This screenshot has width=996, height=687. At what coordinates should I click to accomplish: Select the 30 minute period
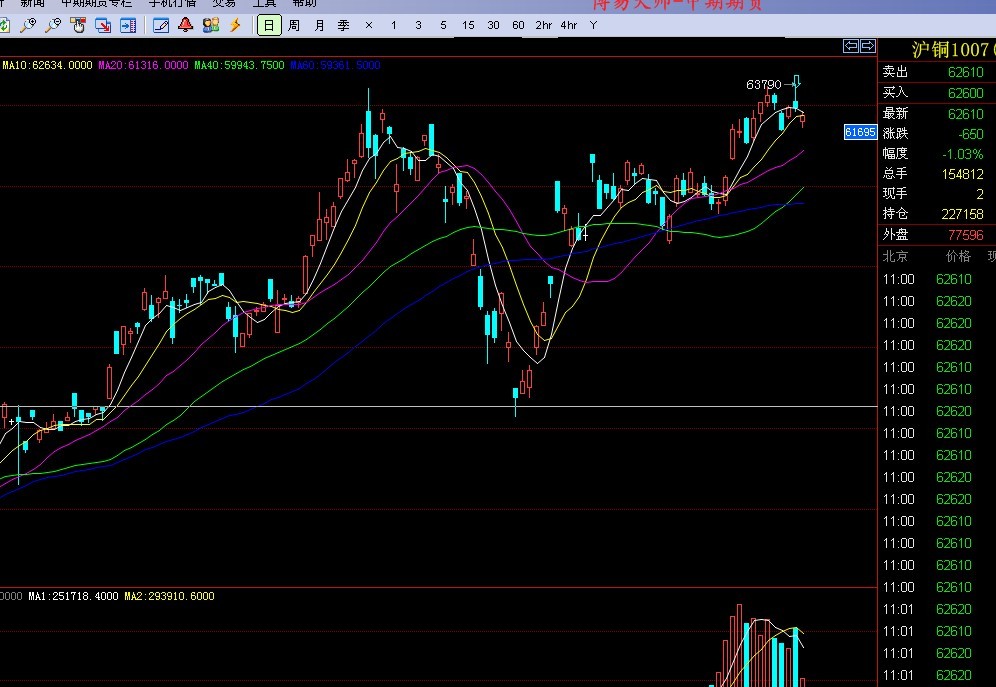[493, 25]
